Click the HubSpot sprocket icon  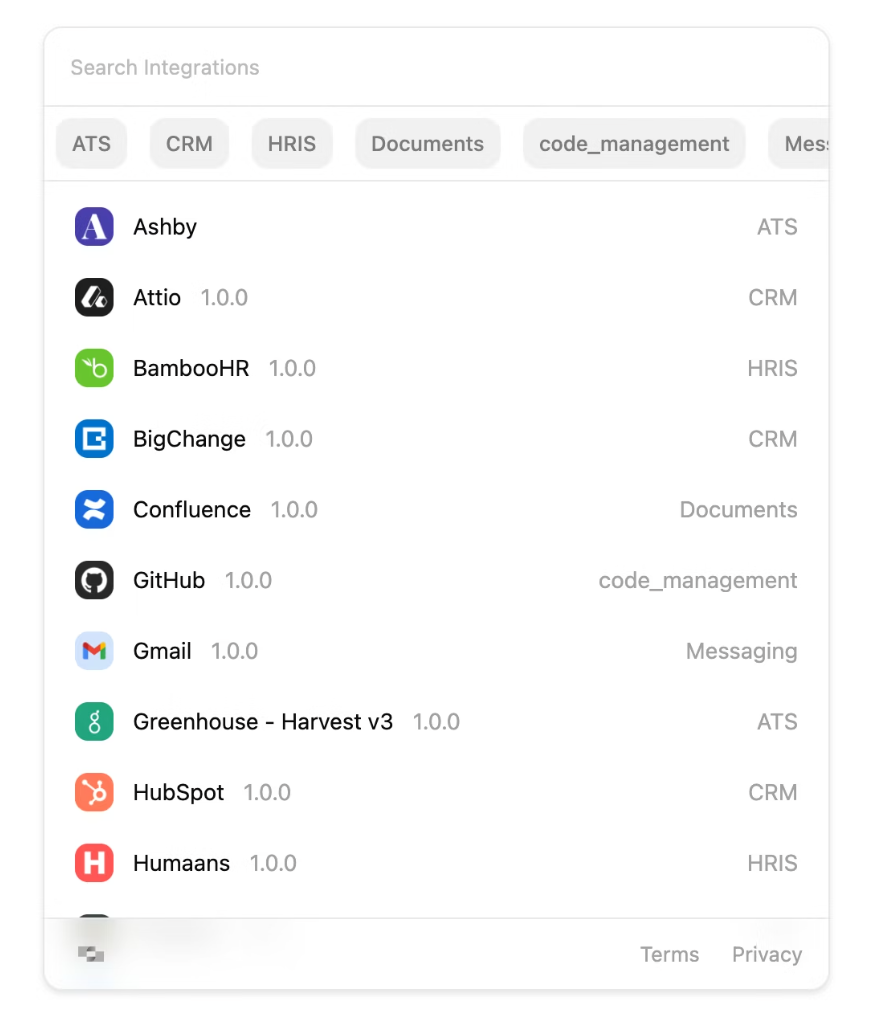[x=93, y=792]
